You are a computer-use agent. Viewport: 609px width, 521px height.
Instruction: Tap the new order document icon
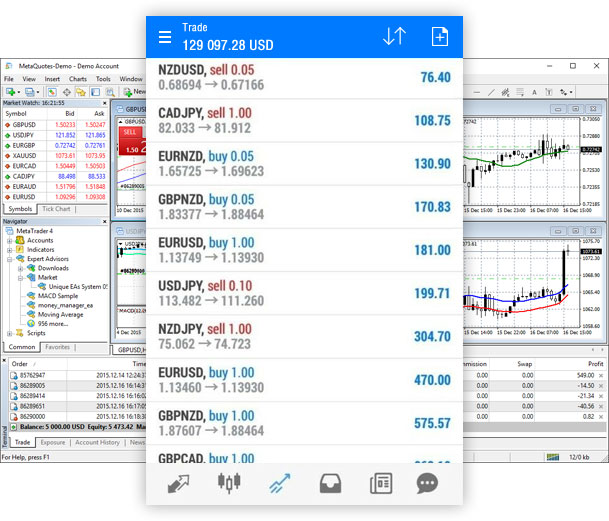click(439, 36)
